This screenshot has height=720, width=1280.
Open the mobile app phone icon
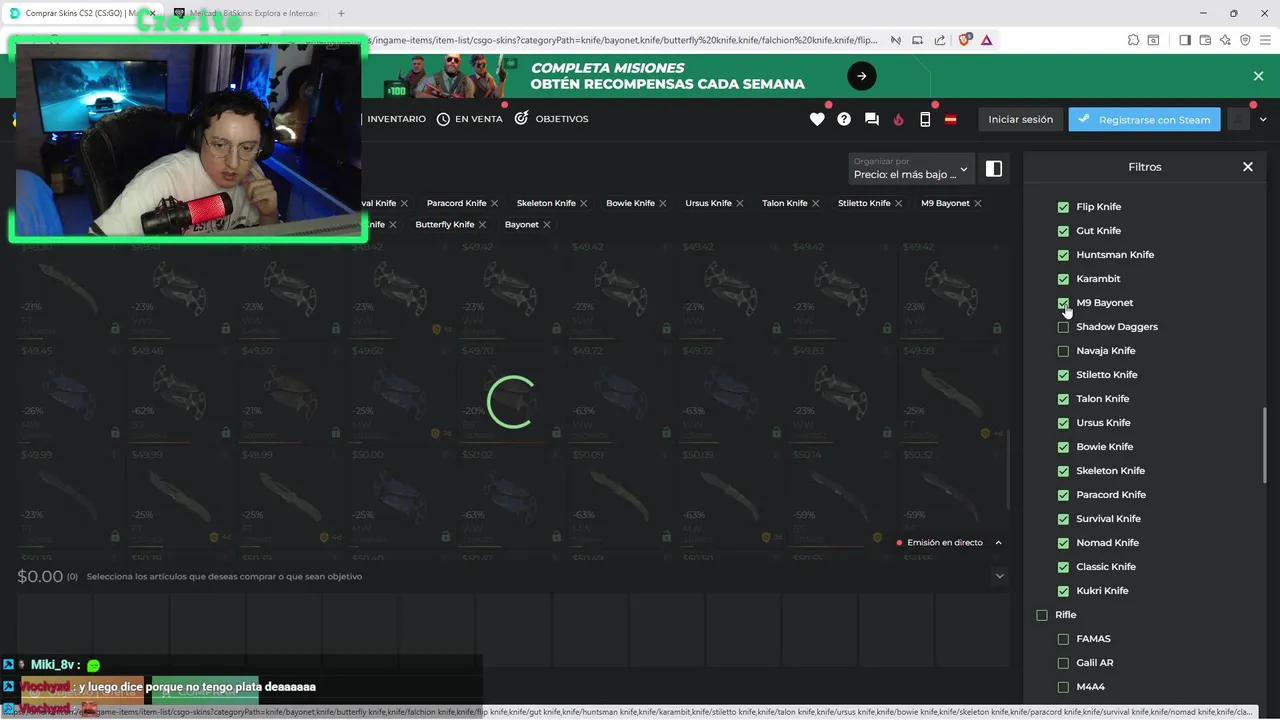925,119
